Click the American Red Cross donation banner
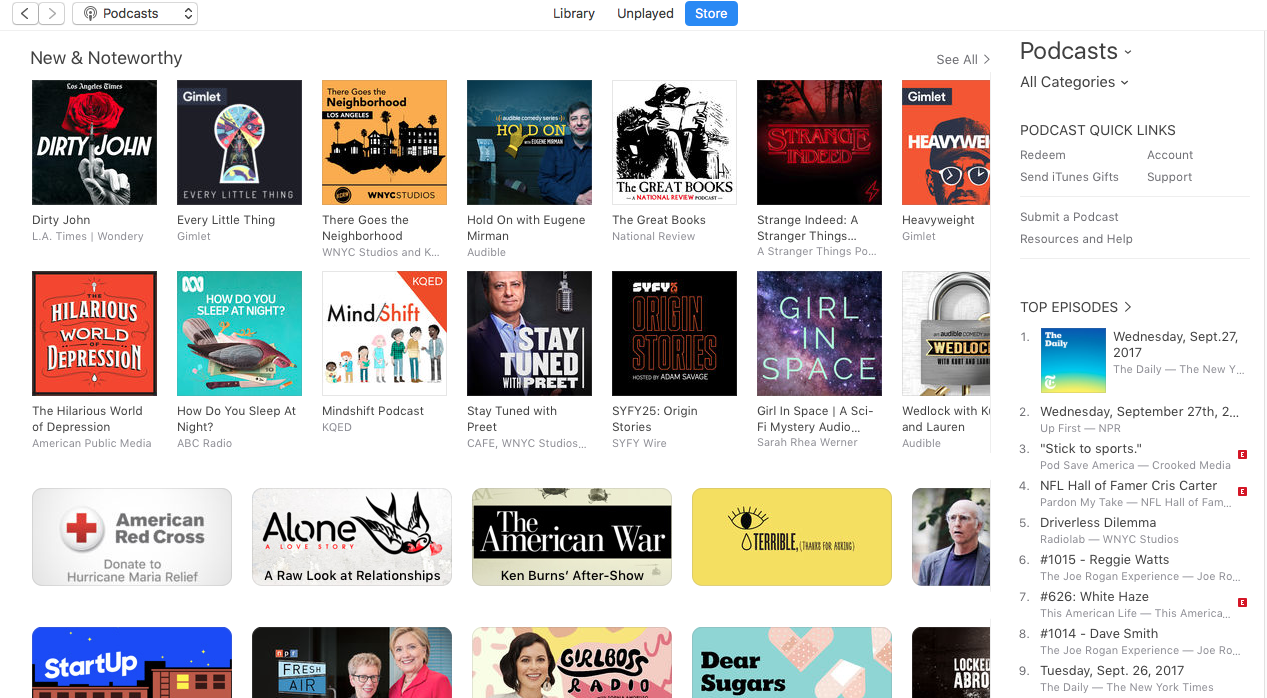Image resolution: width=1267 pixels, height=698 pixels. pos(132,536)
